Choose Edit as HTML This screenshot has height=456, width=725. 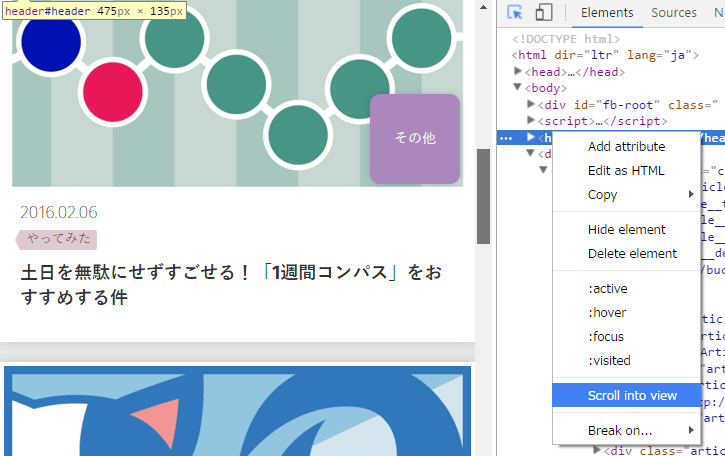click(627, 171)
